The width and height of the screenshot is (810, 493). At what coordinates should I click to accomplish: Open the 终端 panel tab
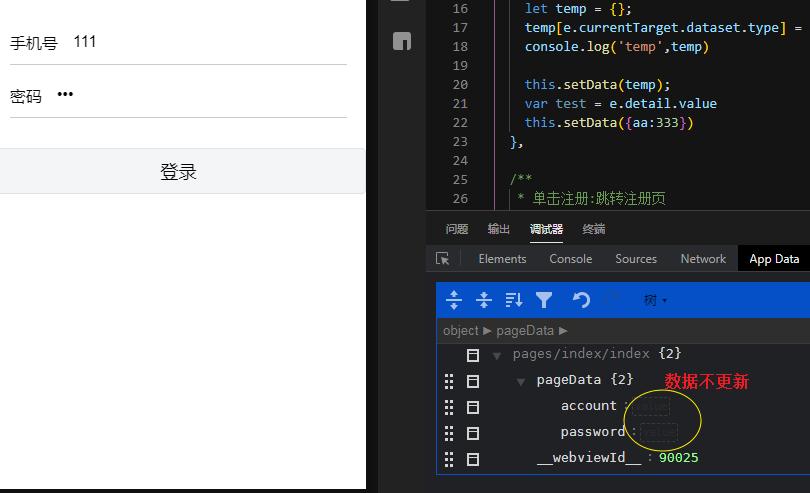(x=594, y=229)
